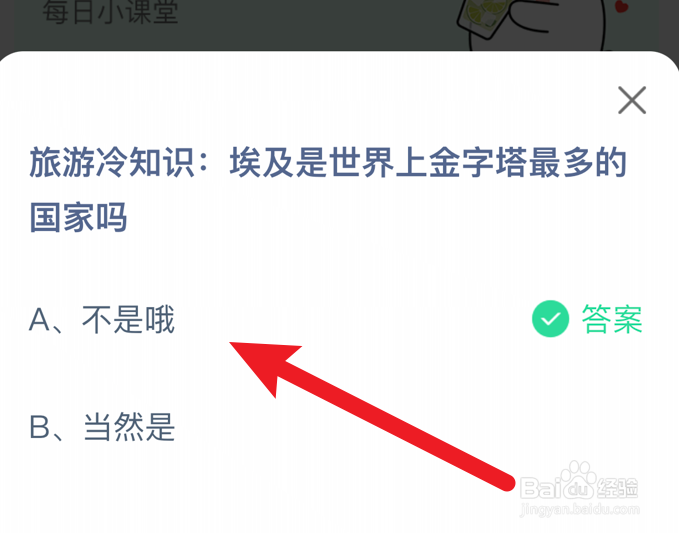The width and height of the screenshot is (679, 533).
Task: Click the words 旅游冷知识 in question
Action: coord(111,162)
